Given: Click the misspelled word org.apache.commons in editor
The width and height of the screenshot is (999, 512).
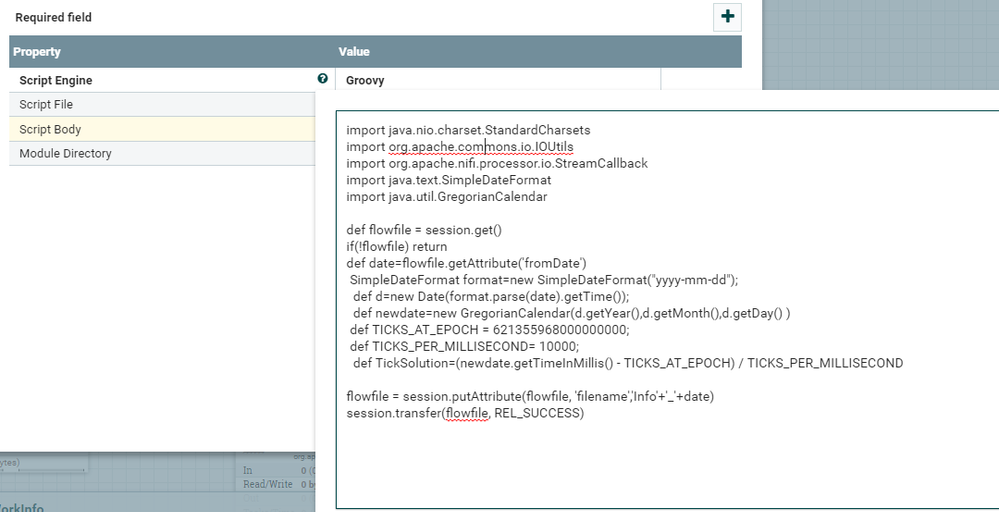Looking at the screenshot, I should (x=436, y=147).
